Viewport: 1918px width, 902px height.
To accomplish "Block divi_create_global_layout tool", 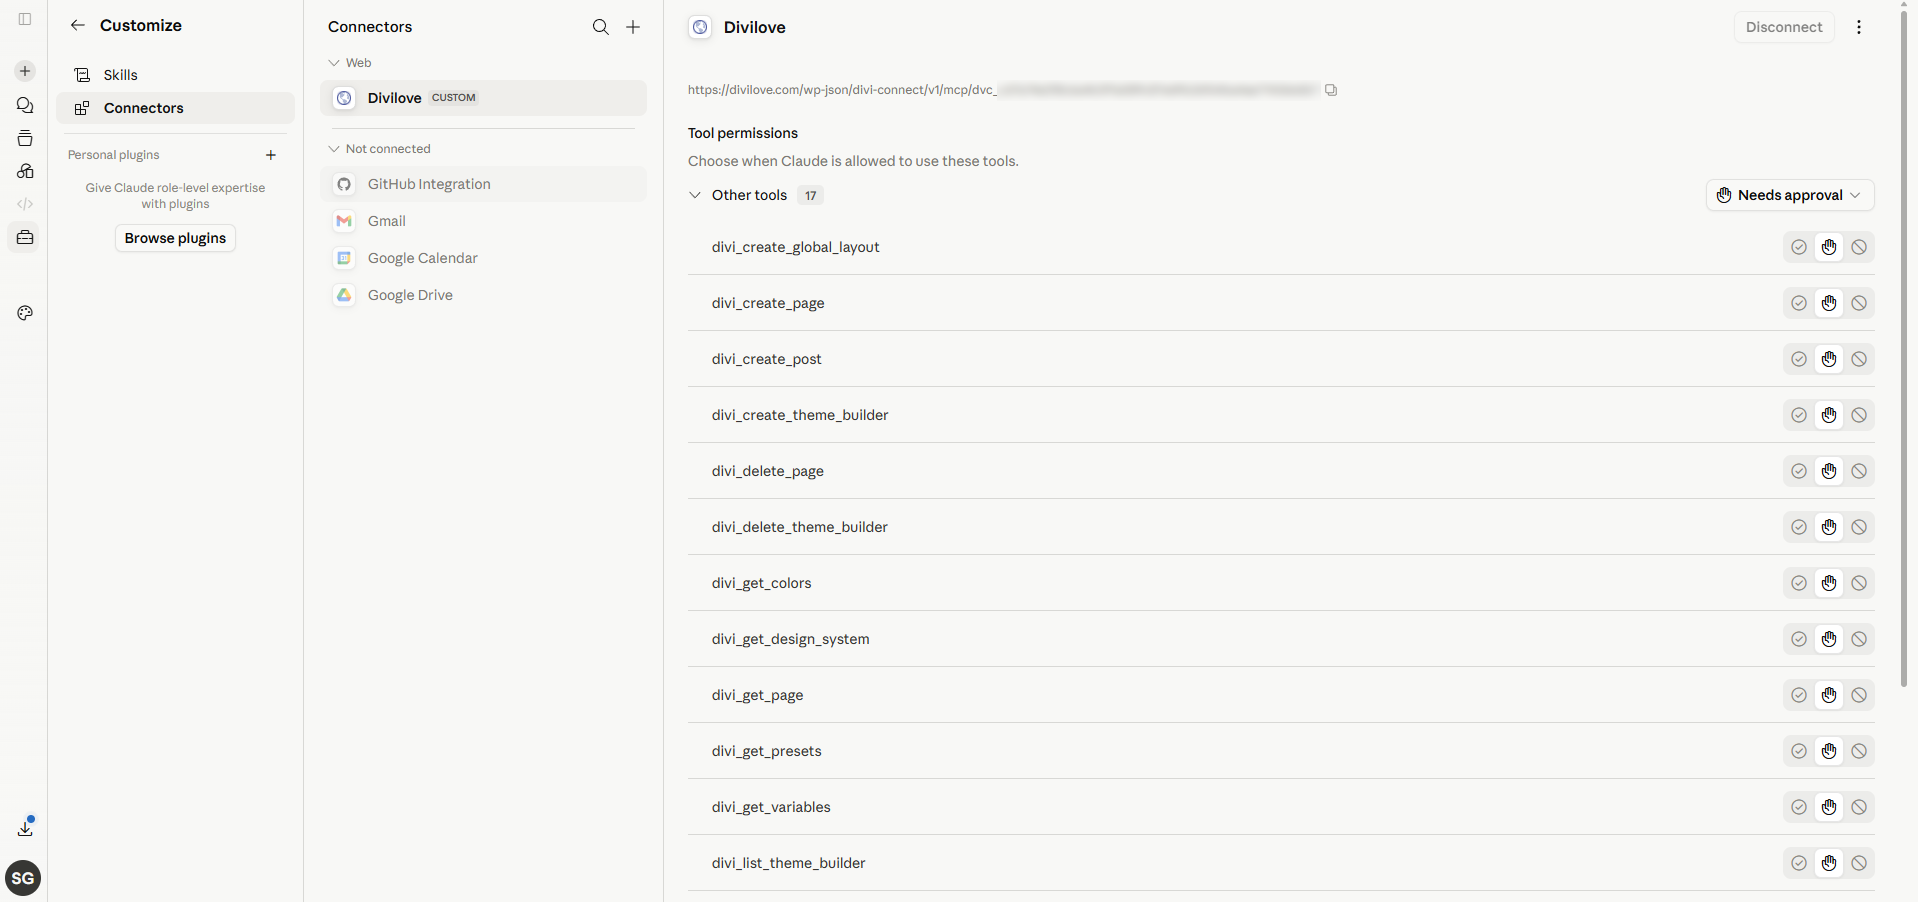I will (1859, 247).
